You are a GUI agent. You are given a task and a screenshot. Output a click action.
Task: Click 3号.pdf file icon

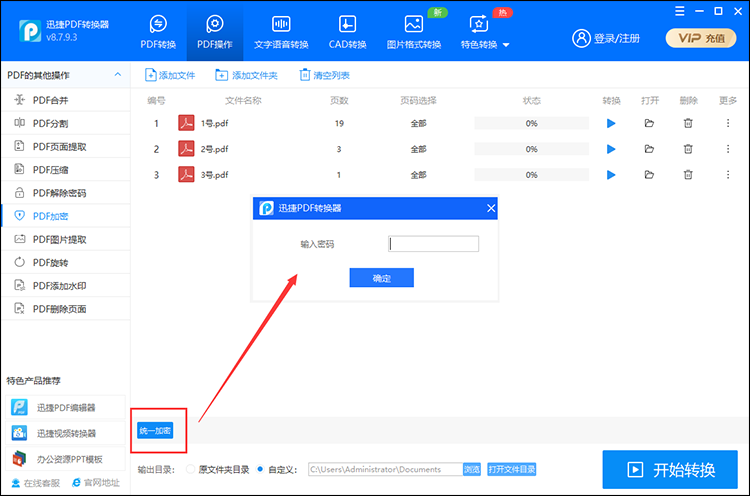[186, 175]
